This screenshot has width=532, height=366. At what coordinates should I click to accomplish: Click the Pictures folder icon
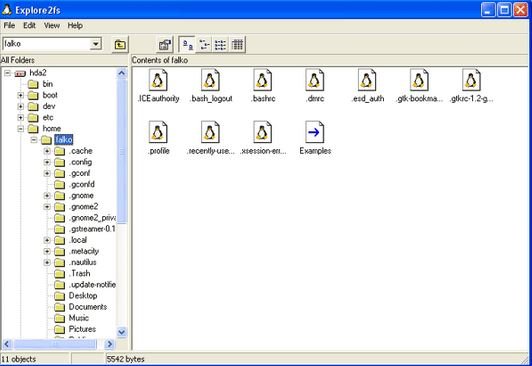pos(59,329)
